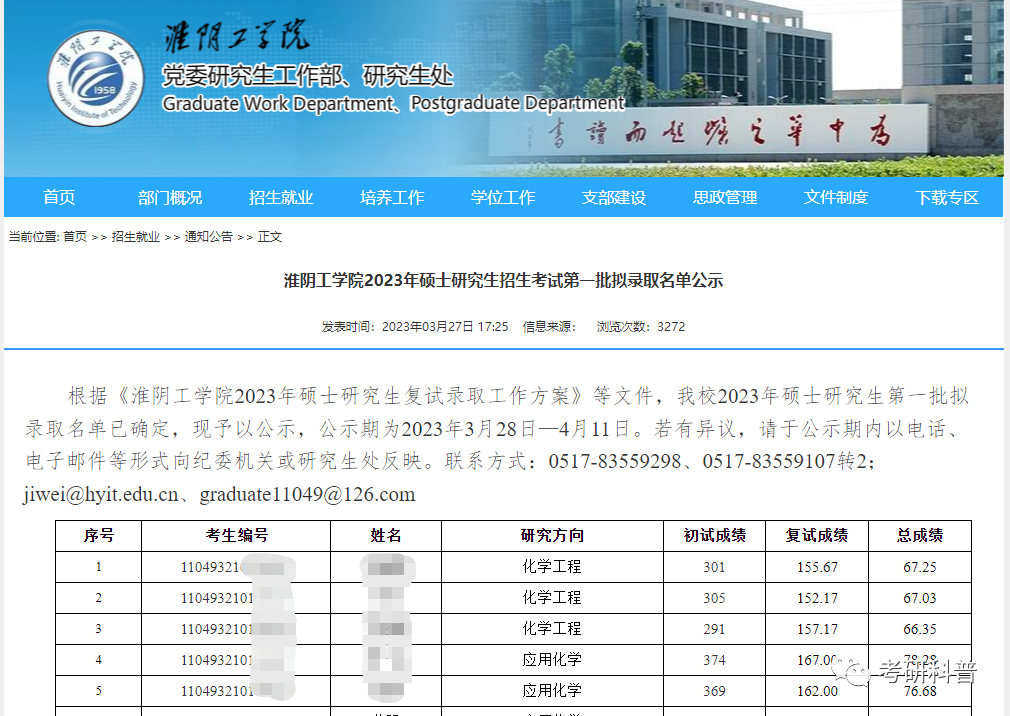Click the 复试成绩 column header
This screenshot has width=1010, height=716.
click(817, 536)
